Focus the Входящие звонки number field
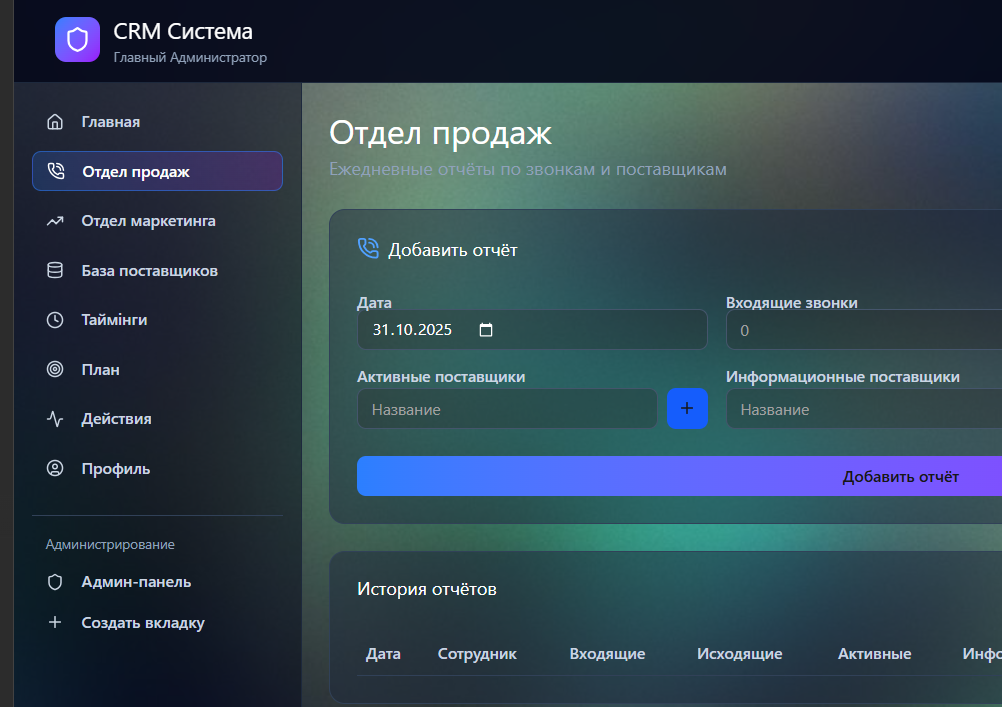 coord(864,330)
